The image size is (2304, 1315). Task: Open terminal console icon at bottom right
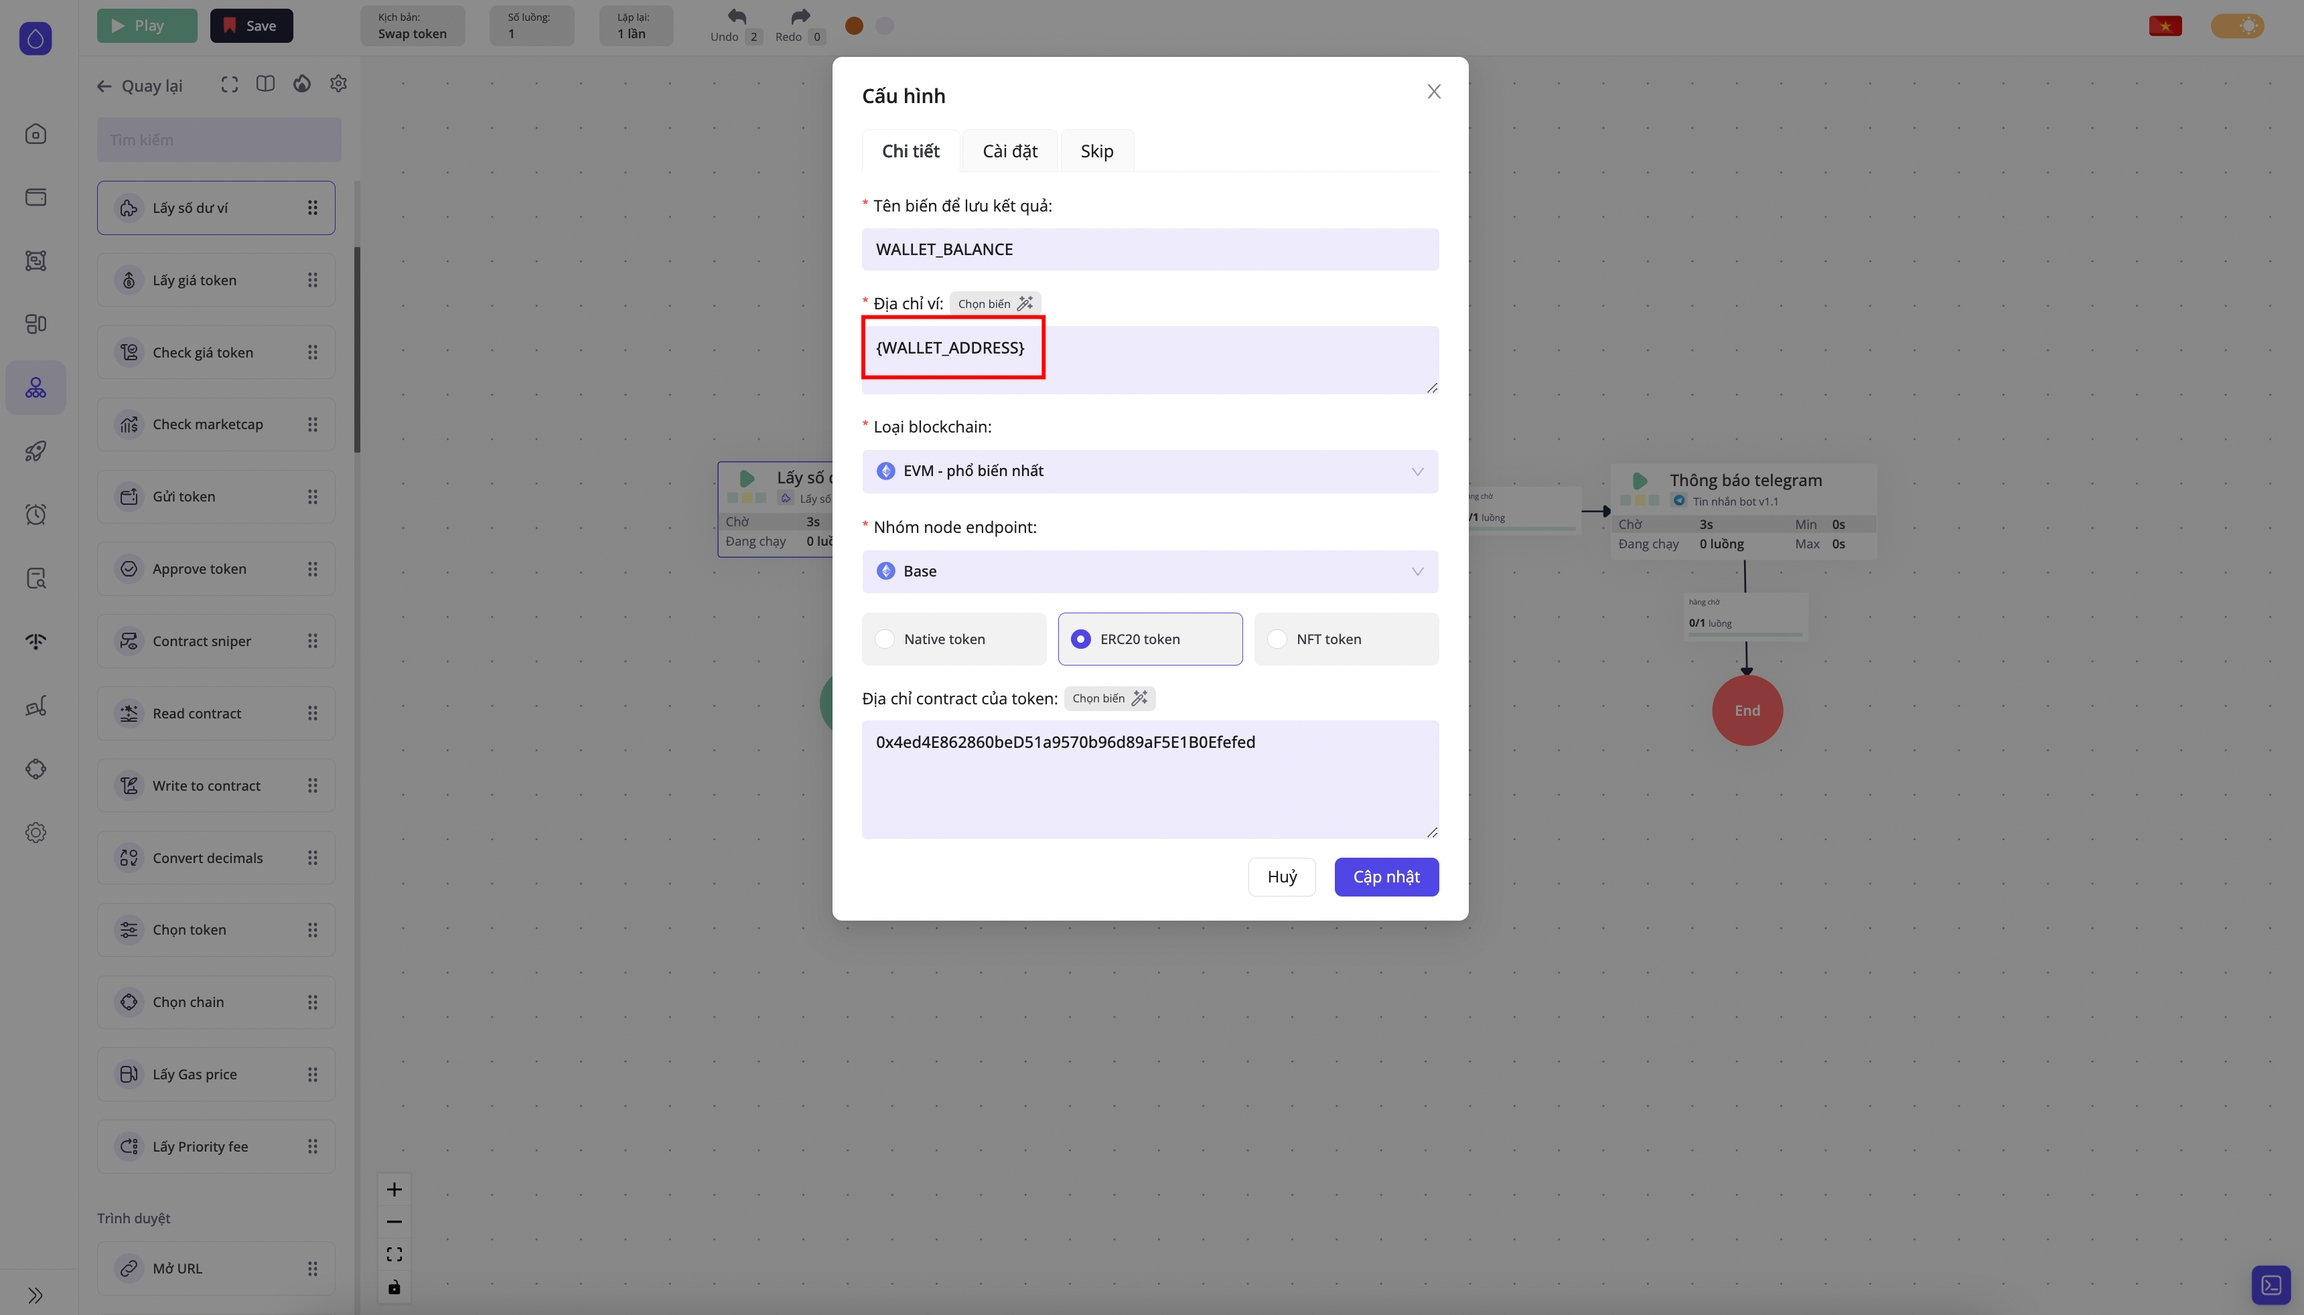[x=2270, y=1284]
